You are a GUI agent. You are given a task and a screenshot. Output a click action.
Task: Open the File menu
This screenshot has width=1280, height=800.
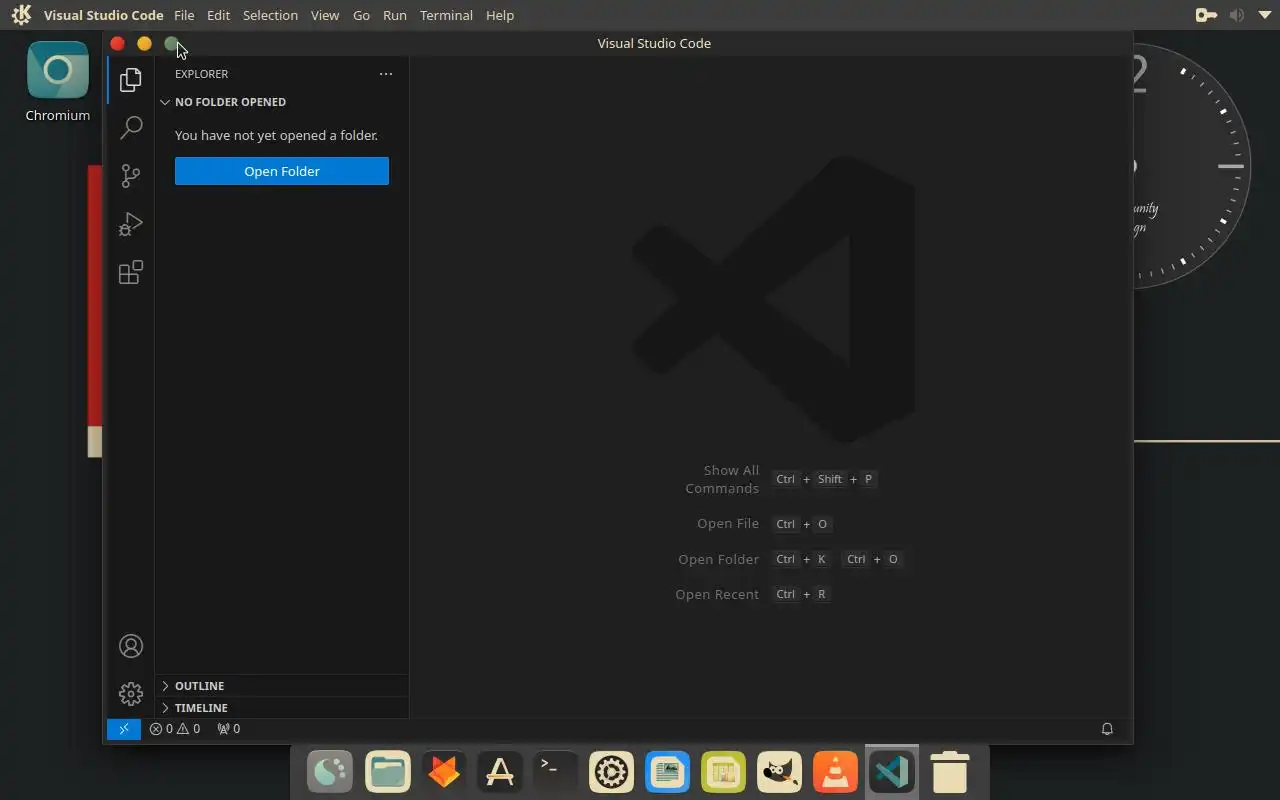tap(184, 15)
